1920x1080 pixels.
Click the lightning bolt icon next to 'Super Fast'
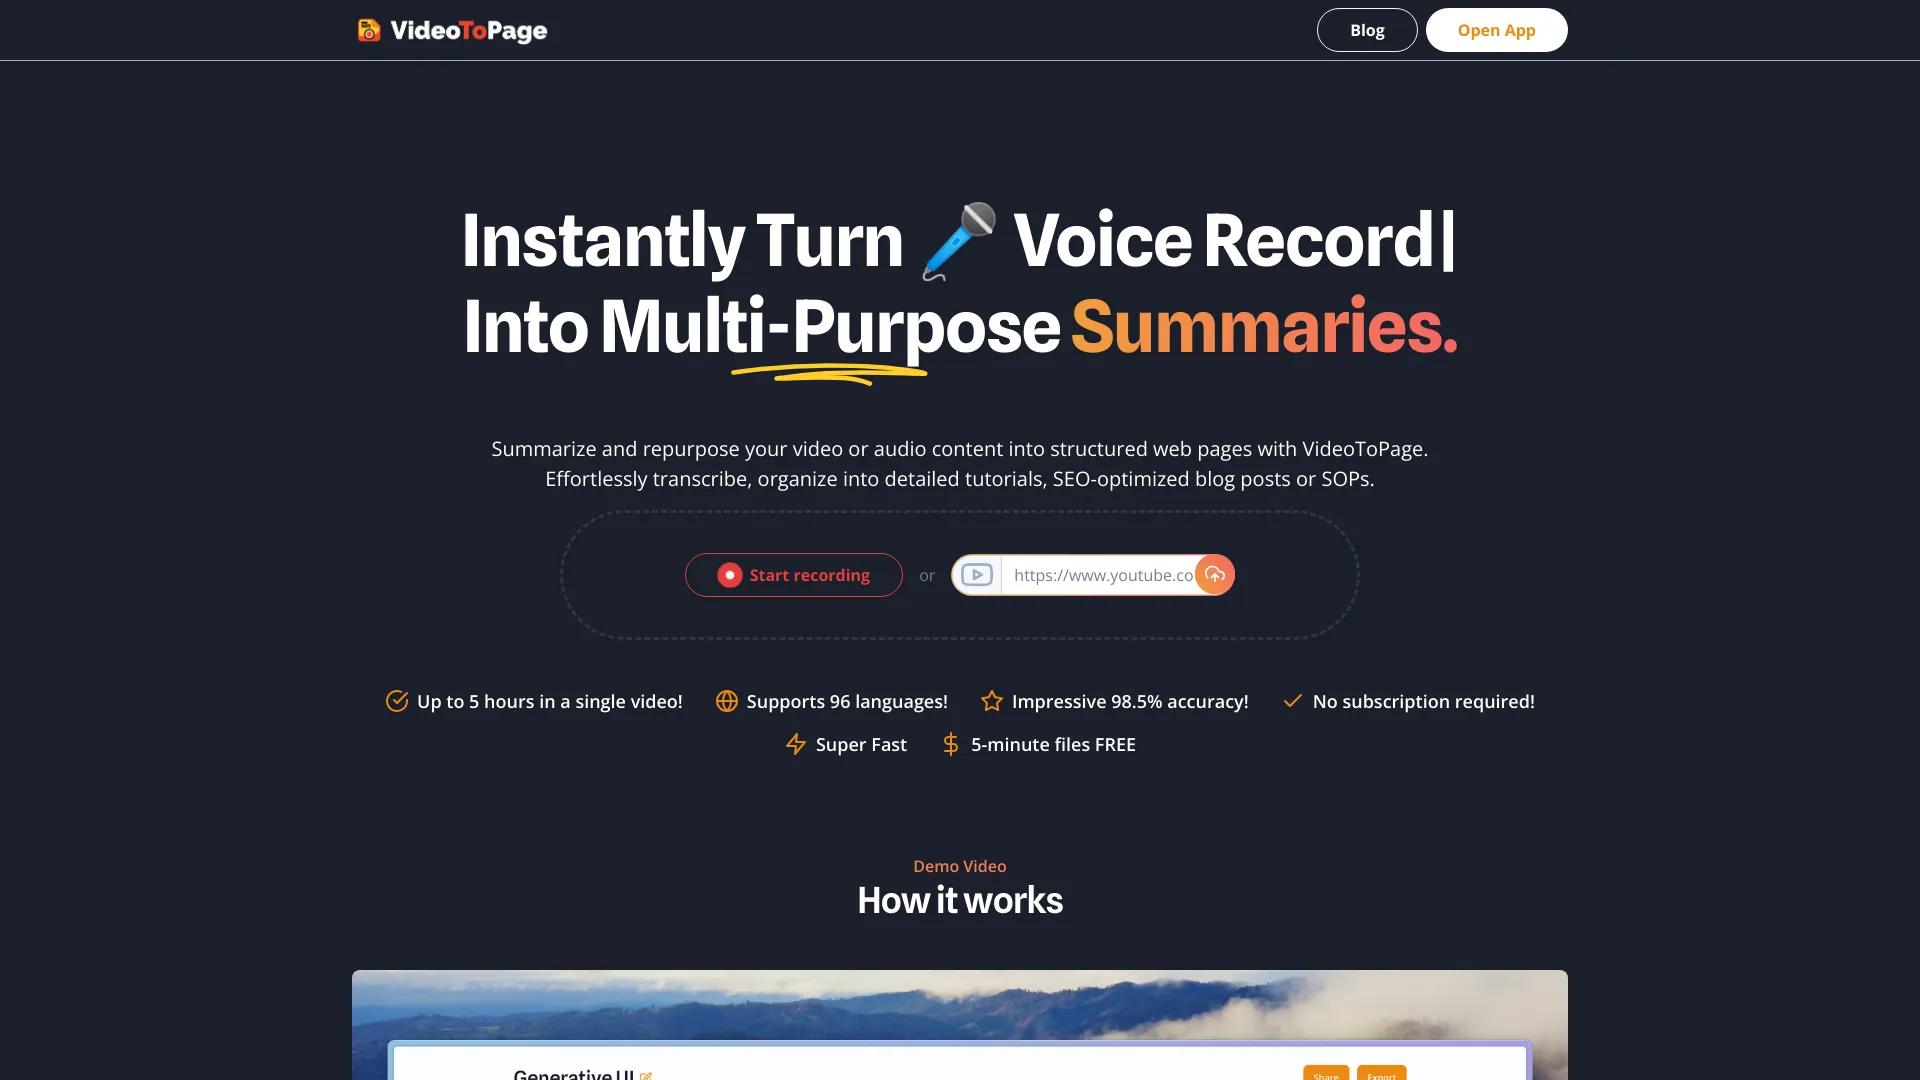[794, 744]
